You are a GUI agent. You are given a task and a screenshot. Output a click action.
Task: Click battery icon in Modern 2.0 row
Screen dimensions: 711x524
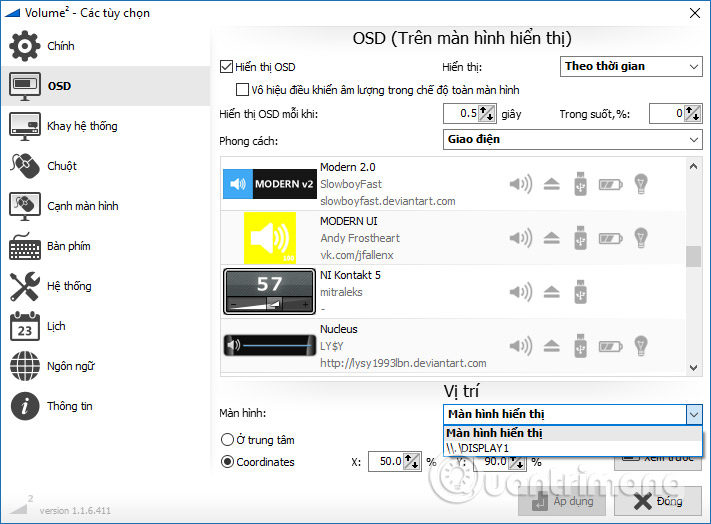(x=610, y=184)
